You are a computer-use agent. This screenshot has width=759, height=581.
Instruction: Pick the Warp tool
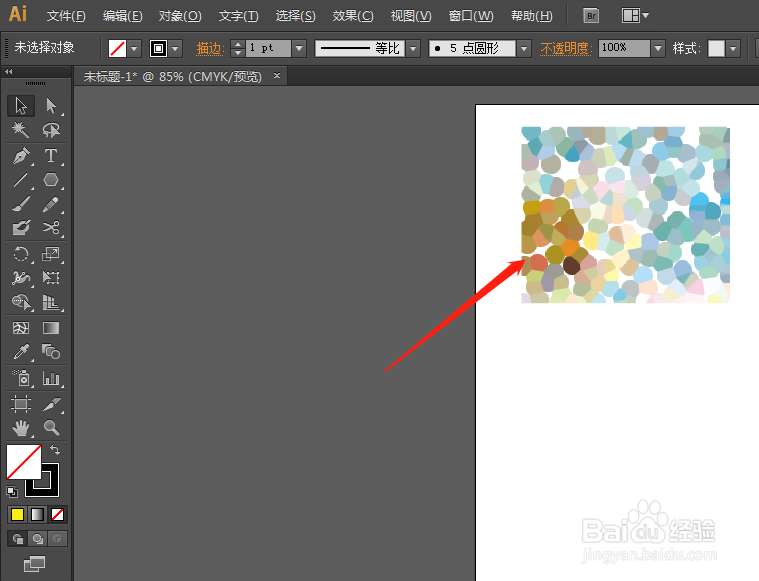tap(21, 278)
